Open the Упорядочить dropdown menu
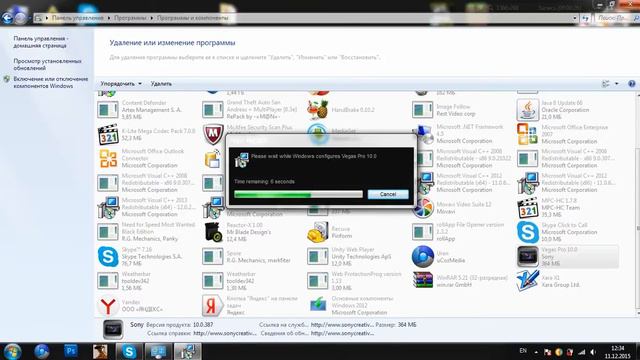This screenshot has width=640, height=360. (x=121, y=84)
